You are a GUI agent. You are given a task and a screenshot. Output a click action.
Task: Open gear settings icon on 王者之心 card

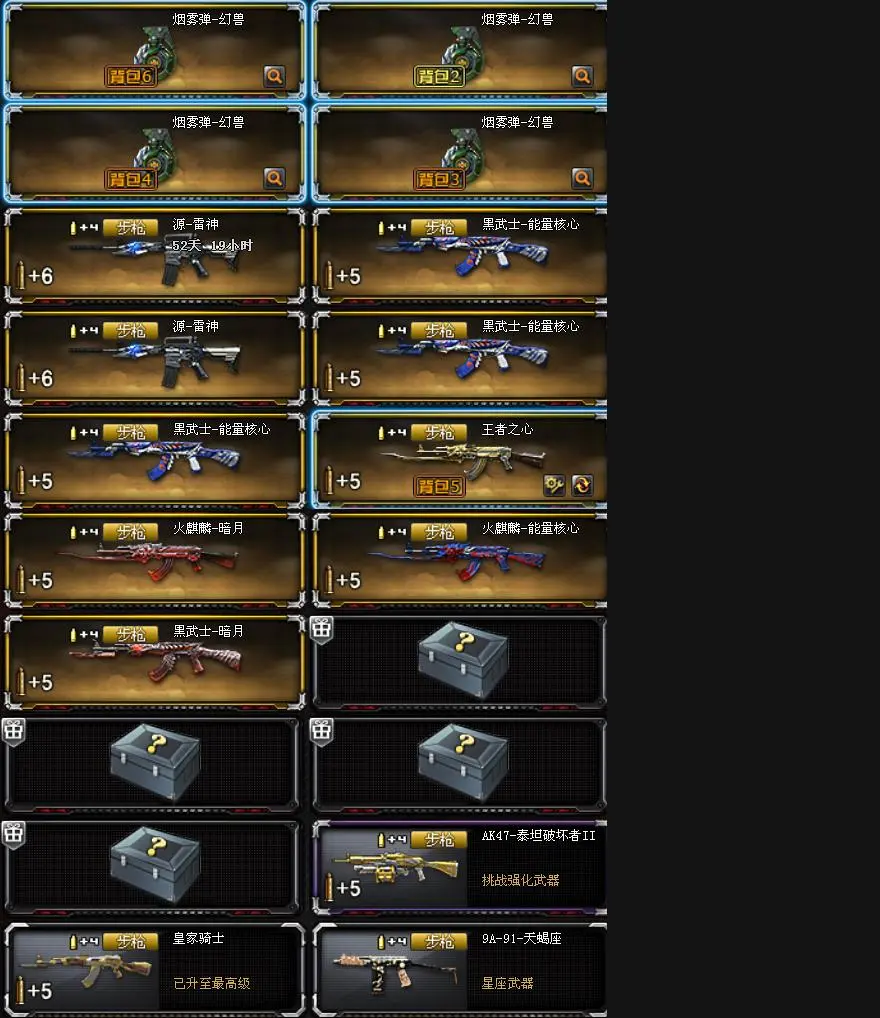[x=554, y=485]
